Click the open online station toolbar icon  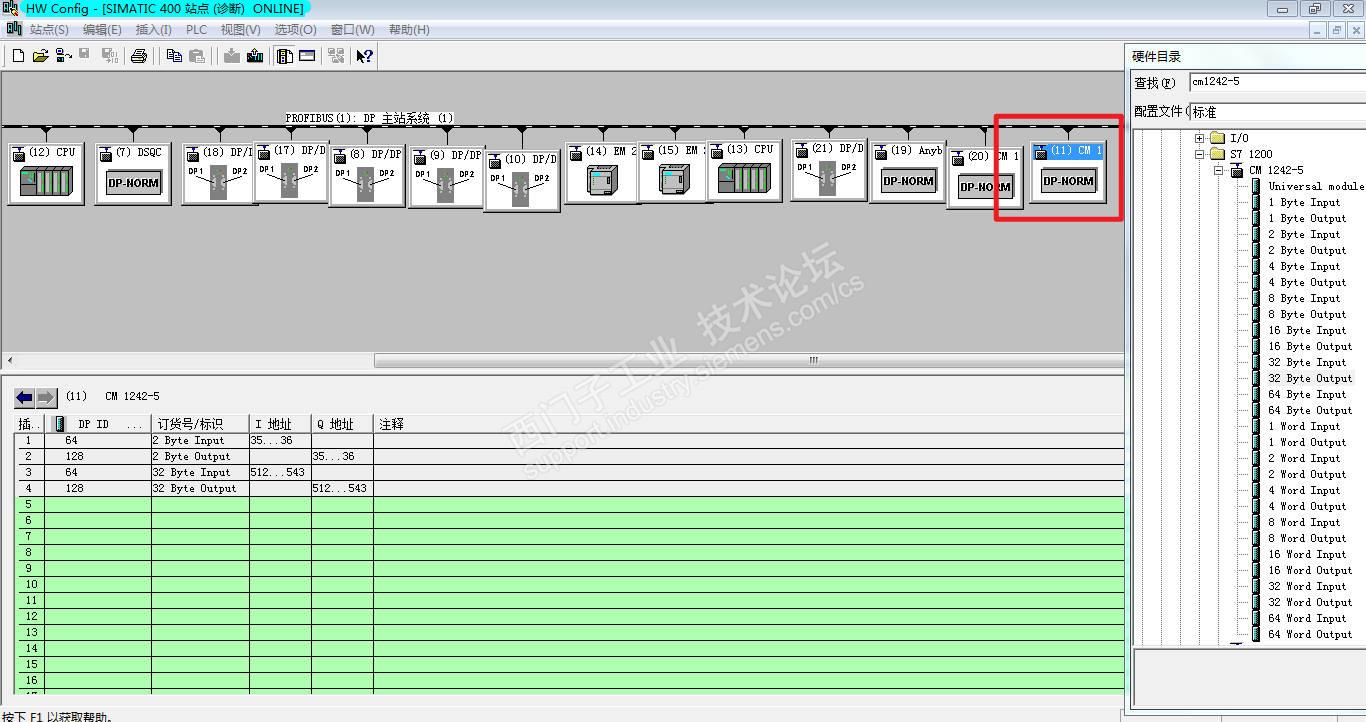[x=63, y=56]
